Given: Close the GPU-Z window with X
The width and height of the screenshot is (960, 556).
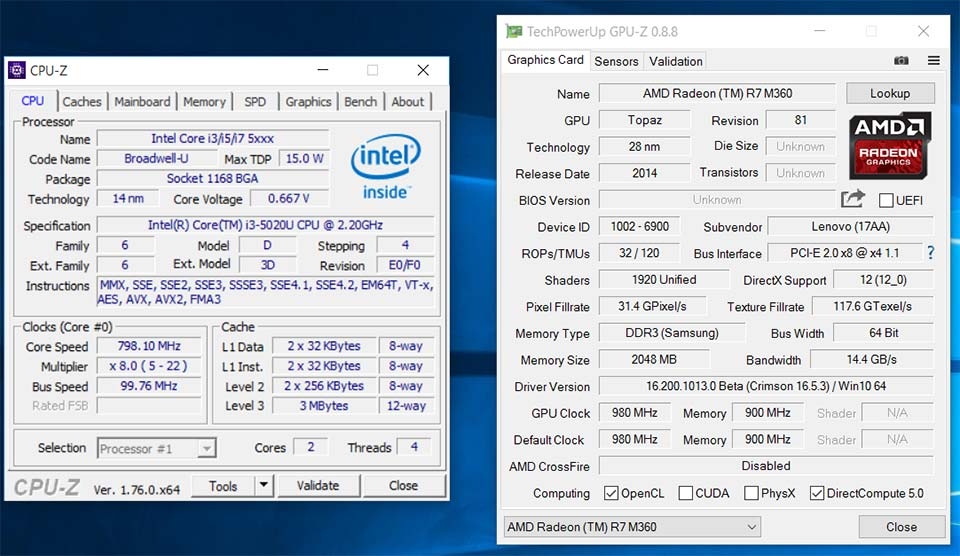Looking at the screenshot, I should (923, 31).
